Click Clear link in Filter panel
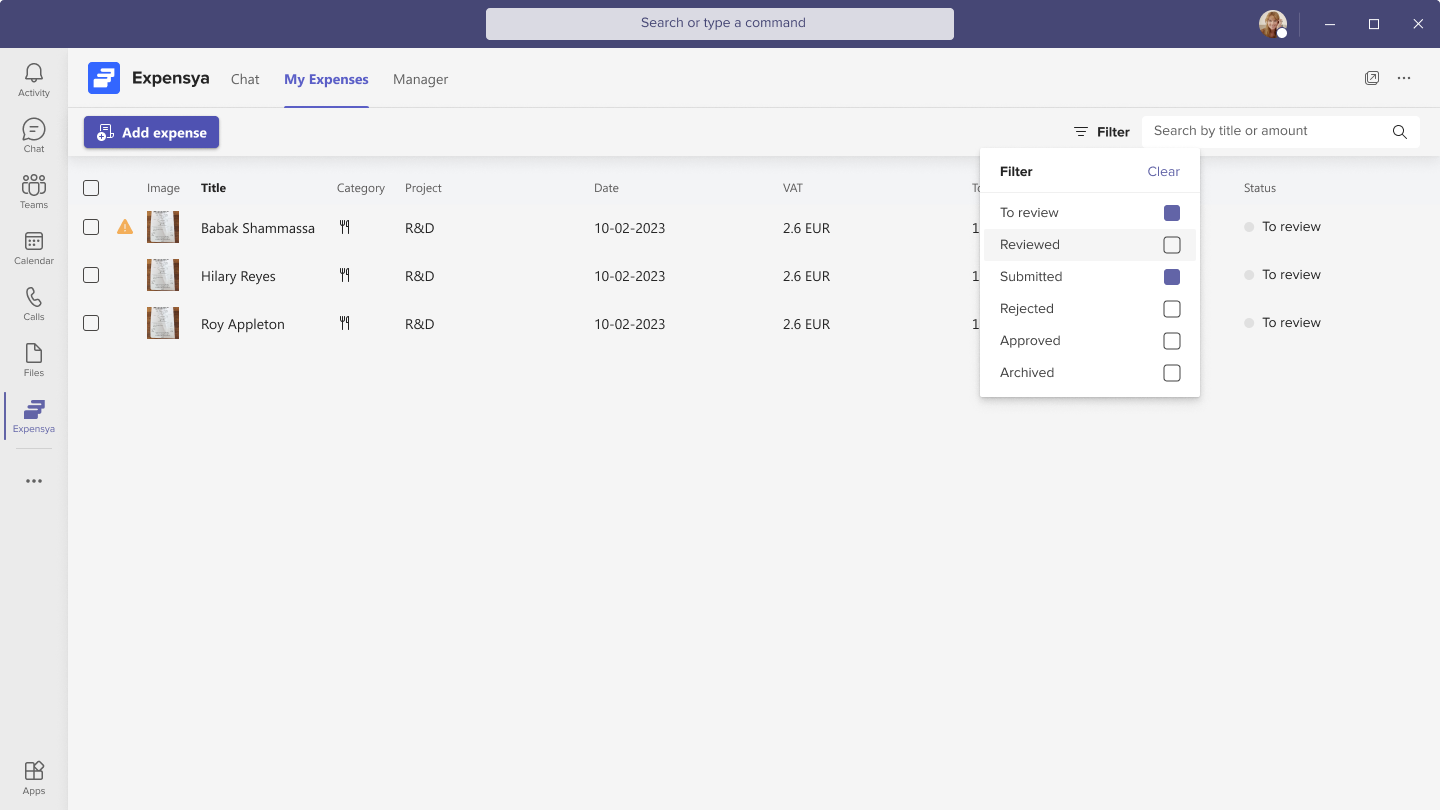Image resolution: width=1440 pixels, height=810 pixels. click(1163, 171)
